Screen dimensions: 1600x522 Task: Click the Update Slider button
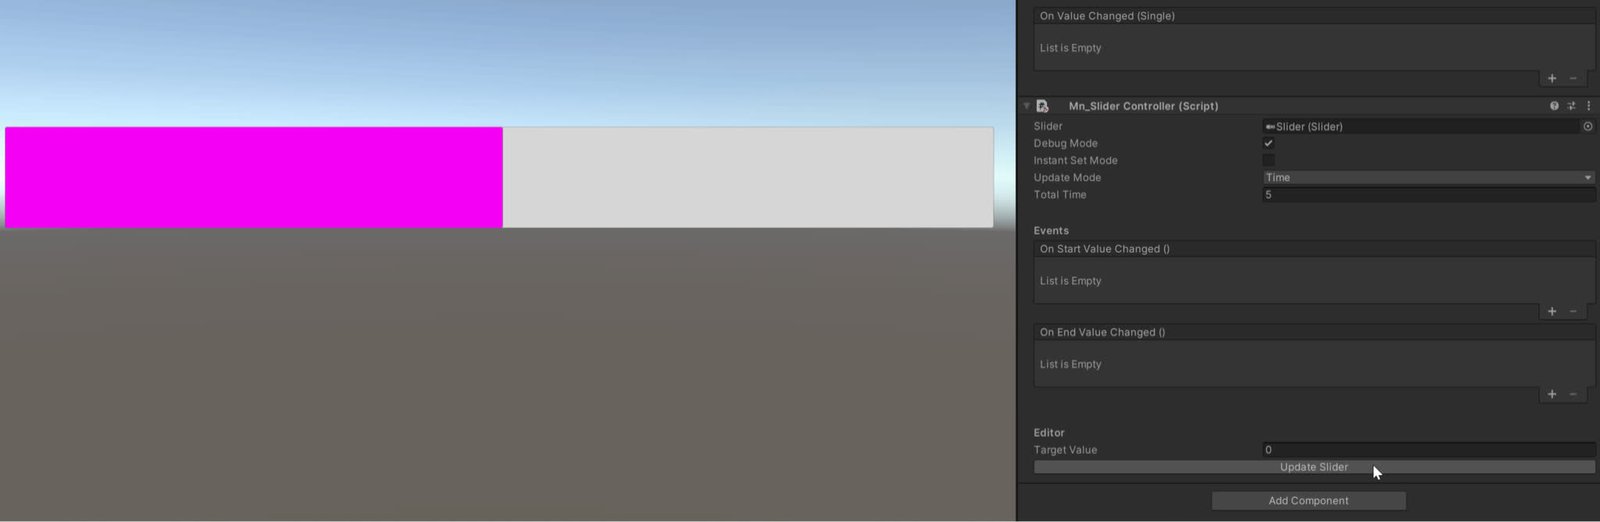point(1314,467)
